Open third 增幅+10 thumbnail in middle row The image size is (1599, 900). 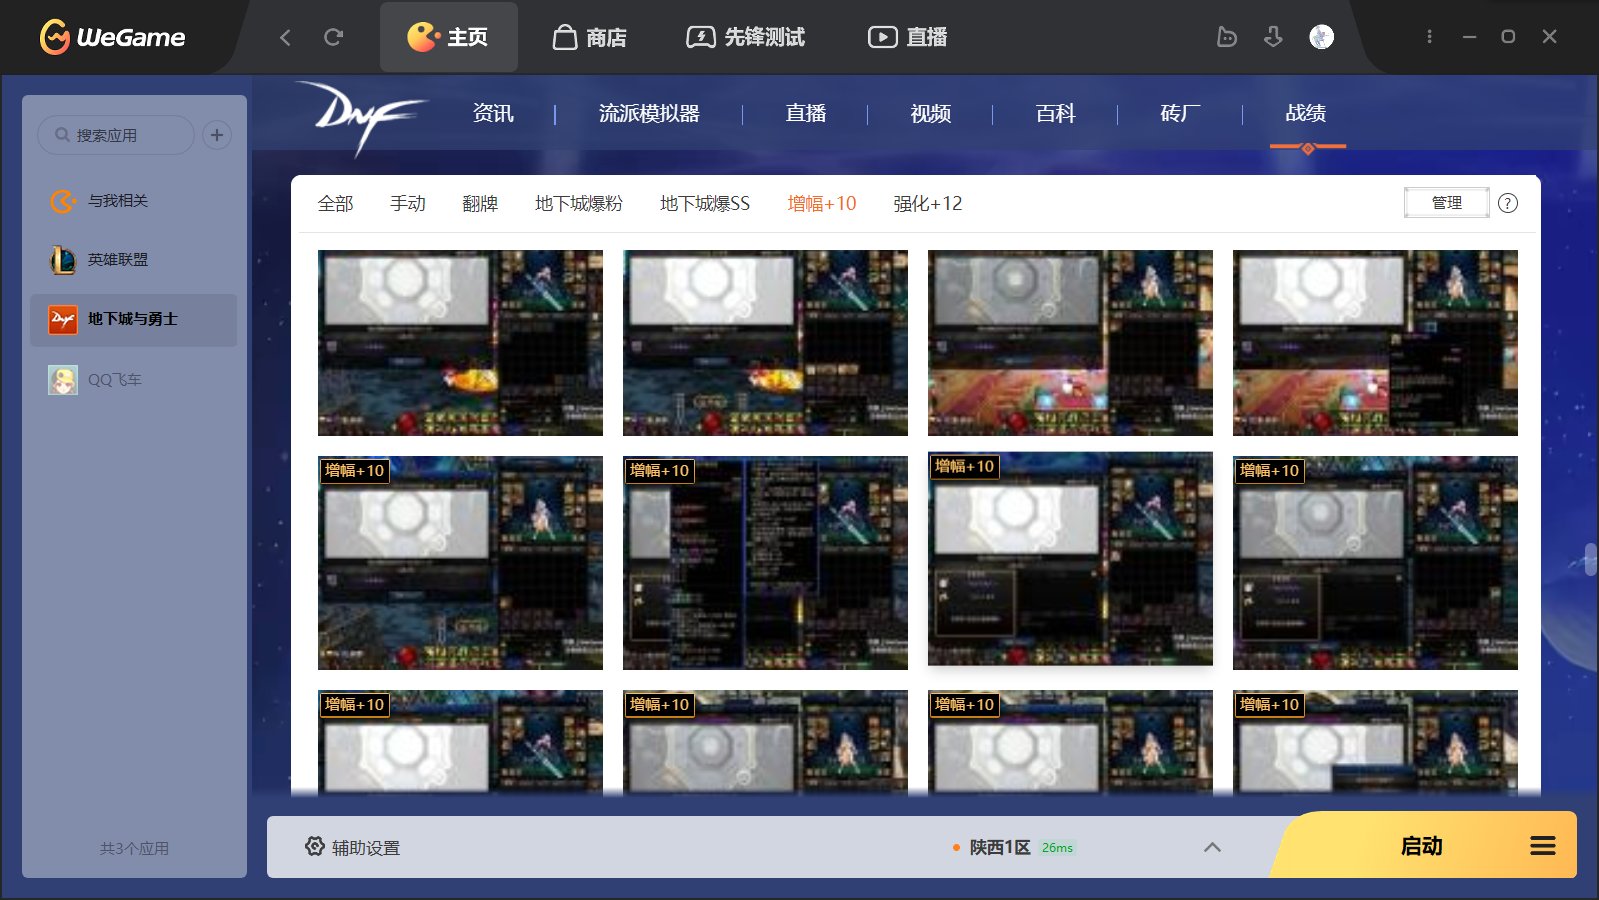click(1070, 559)
